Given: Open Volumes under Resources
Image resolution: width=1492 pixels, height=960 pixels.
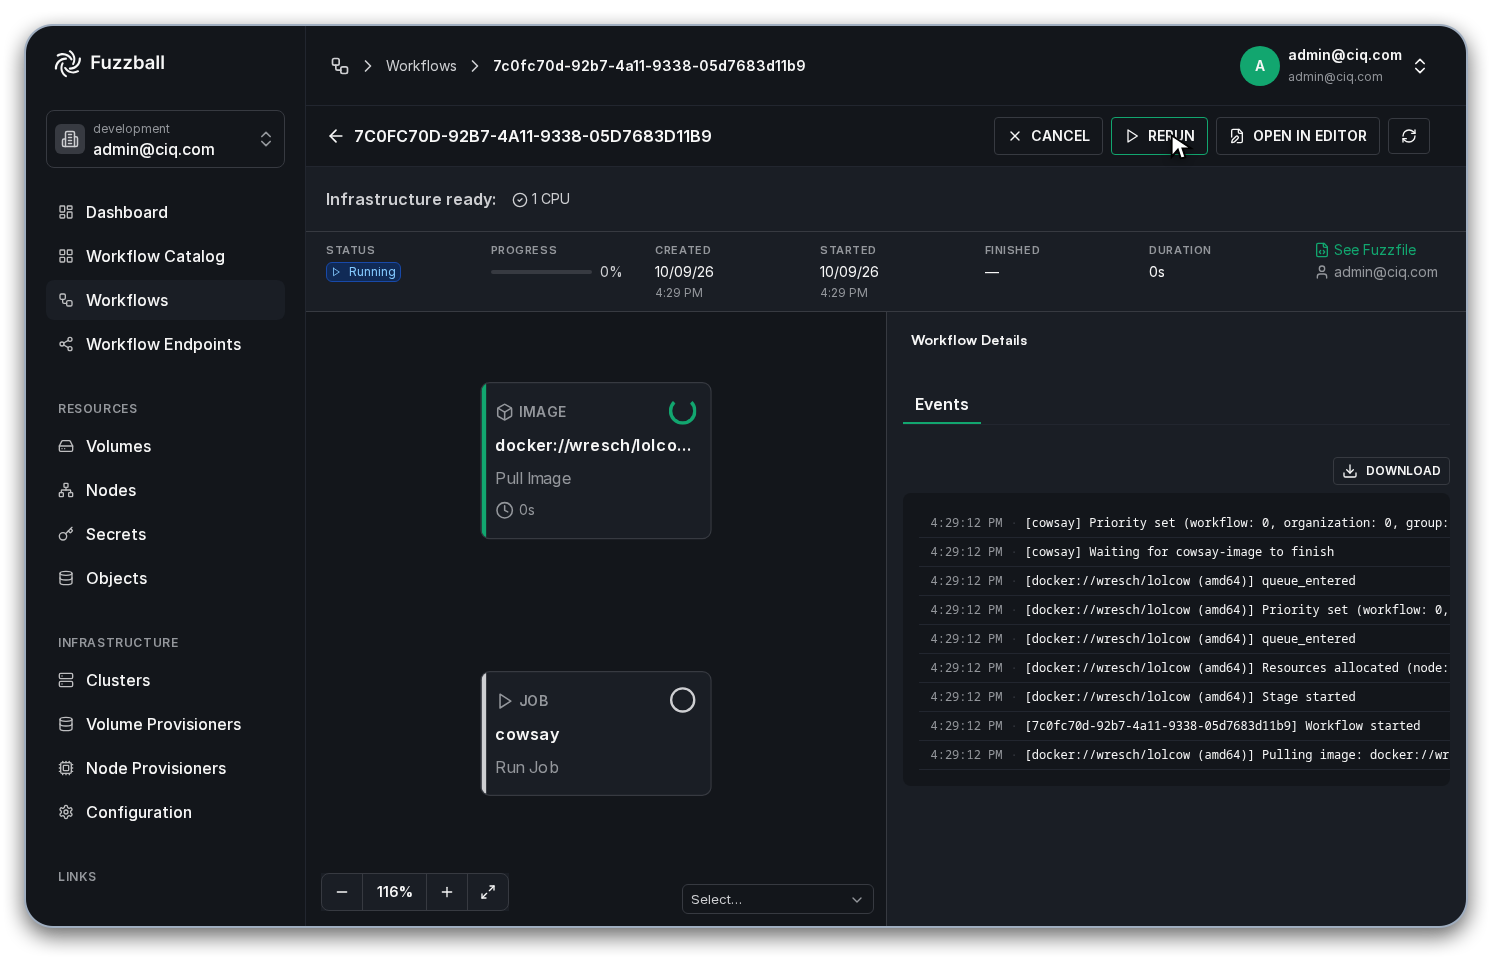Looking at the screenshot, I should (x=165, y=446).
